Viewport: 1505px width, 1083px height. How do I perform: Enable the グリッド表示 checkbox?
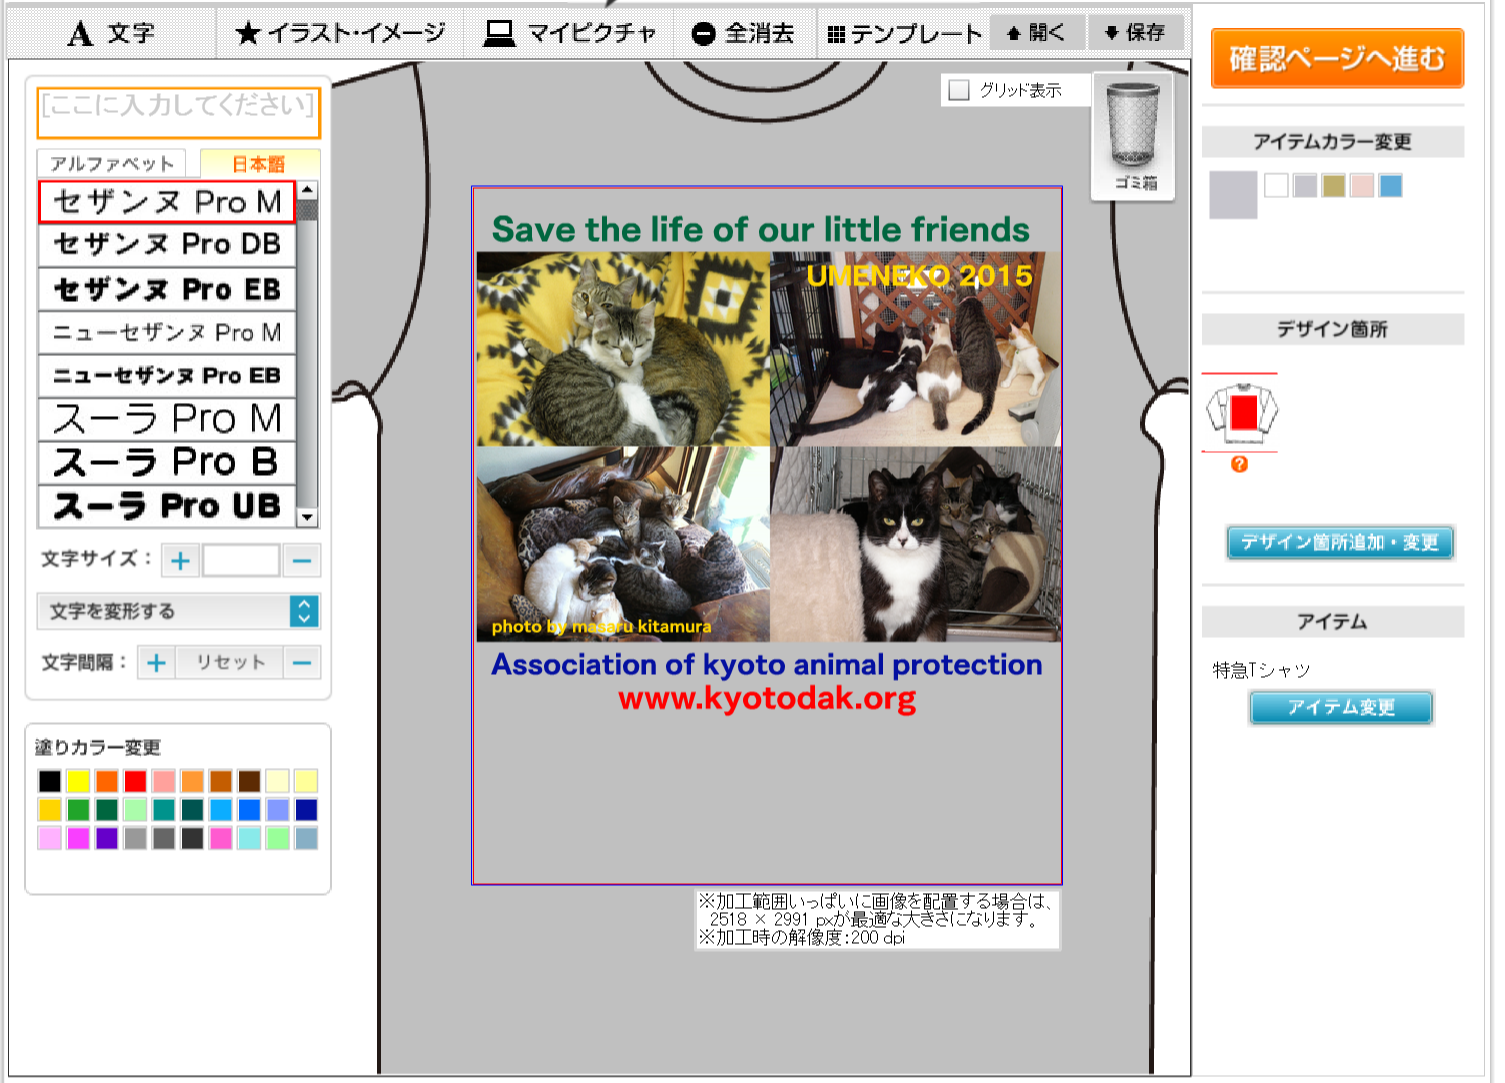959,90
